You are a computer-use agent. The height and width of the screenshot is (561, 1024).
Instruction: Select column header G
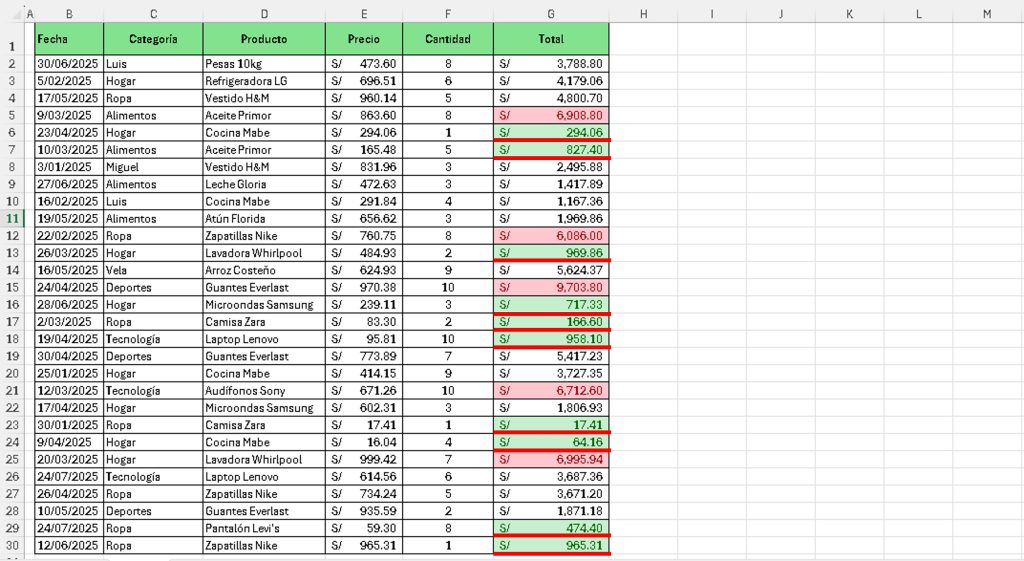coord(551,14)
